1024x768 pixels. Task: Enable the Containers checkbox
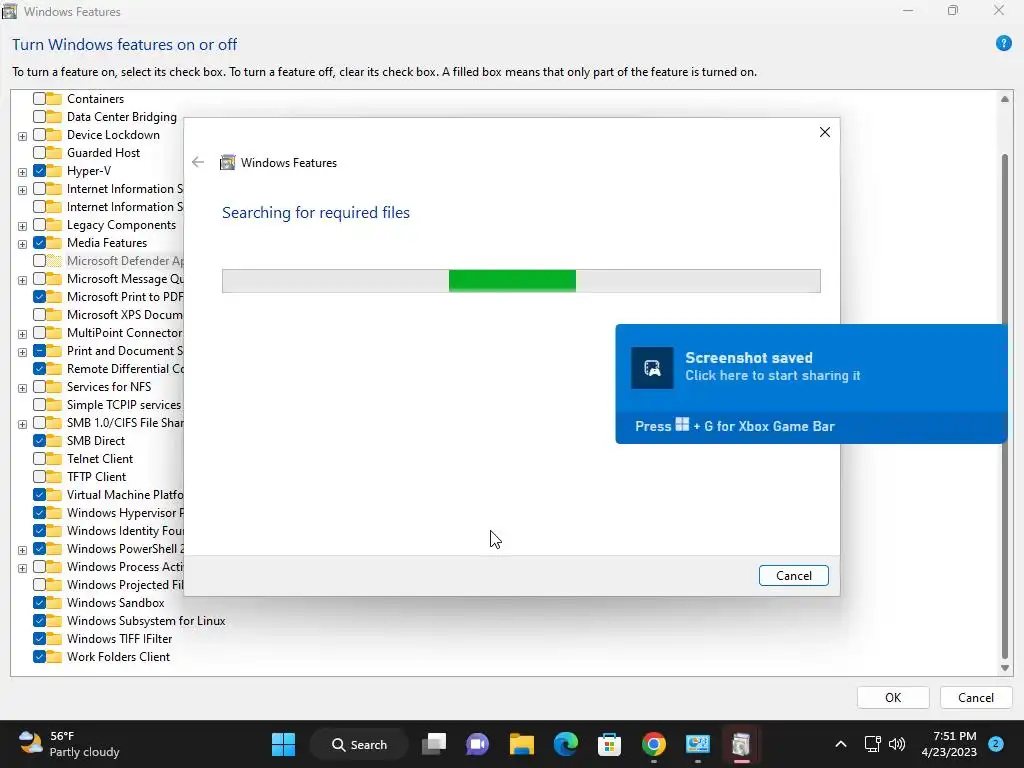click(x=39, y=99)
